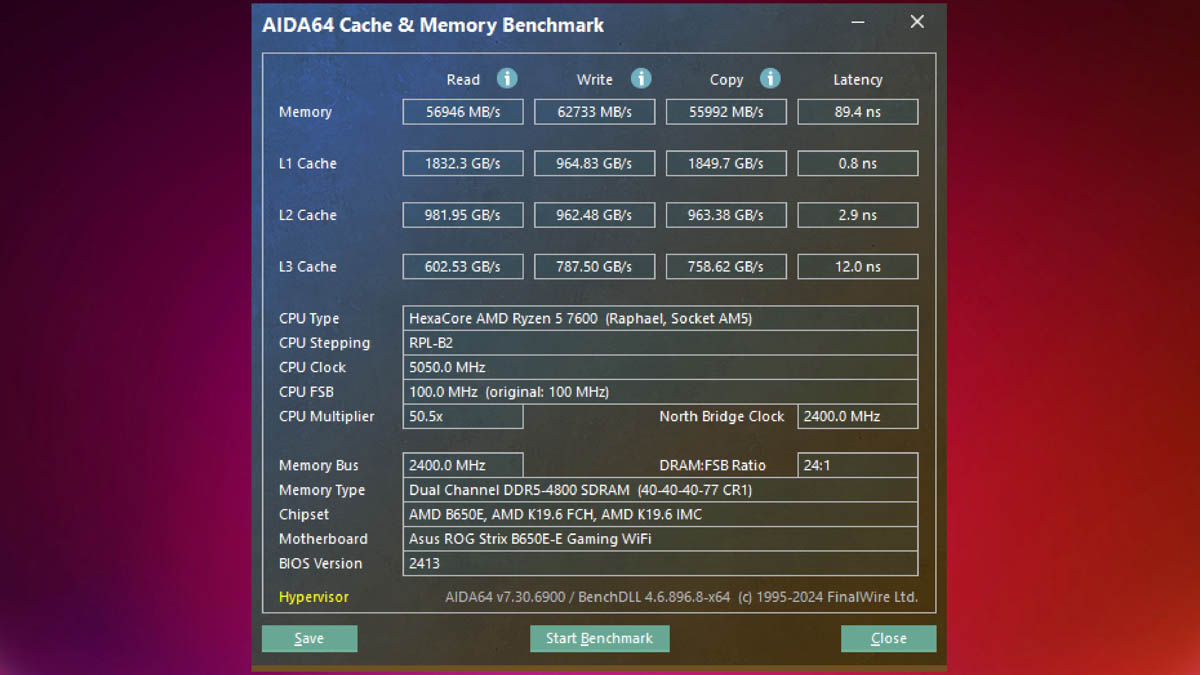
Task: Click the DRAM:FSB Ratio label
Action: point(713,465)
